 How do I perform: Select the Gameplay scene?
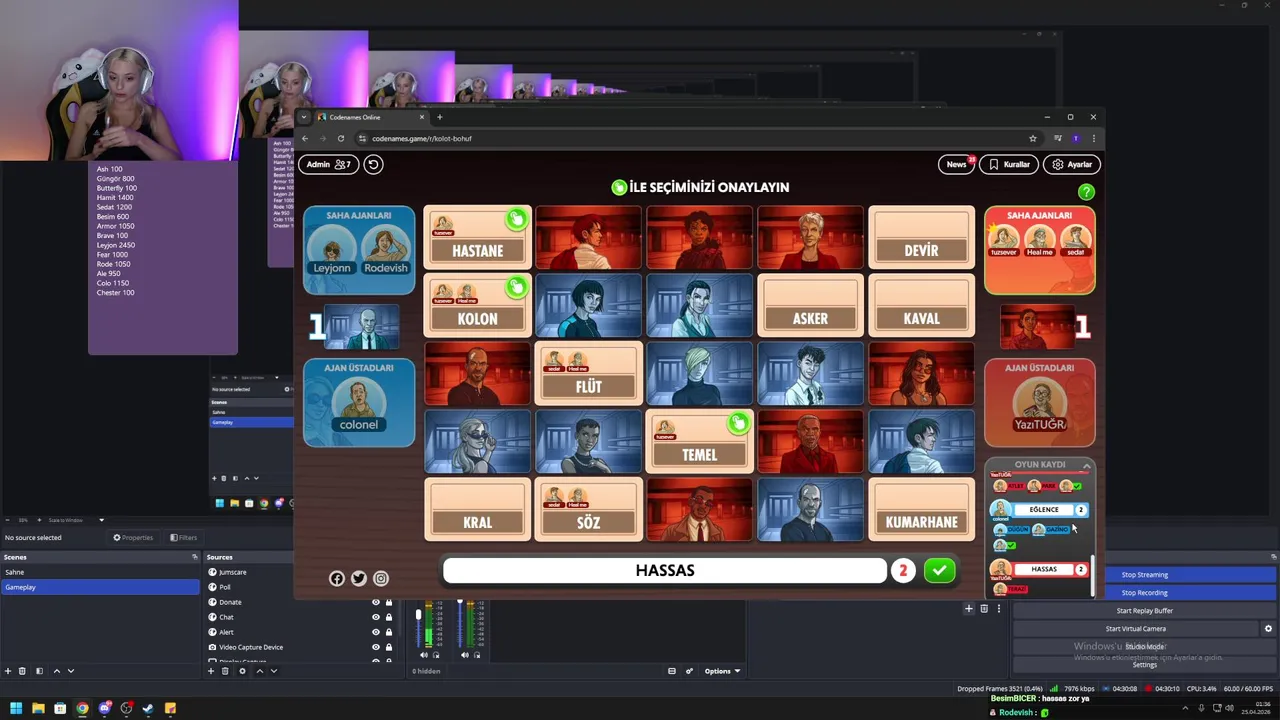(x=100, y=587)
